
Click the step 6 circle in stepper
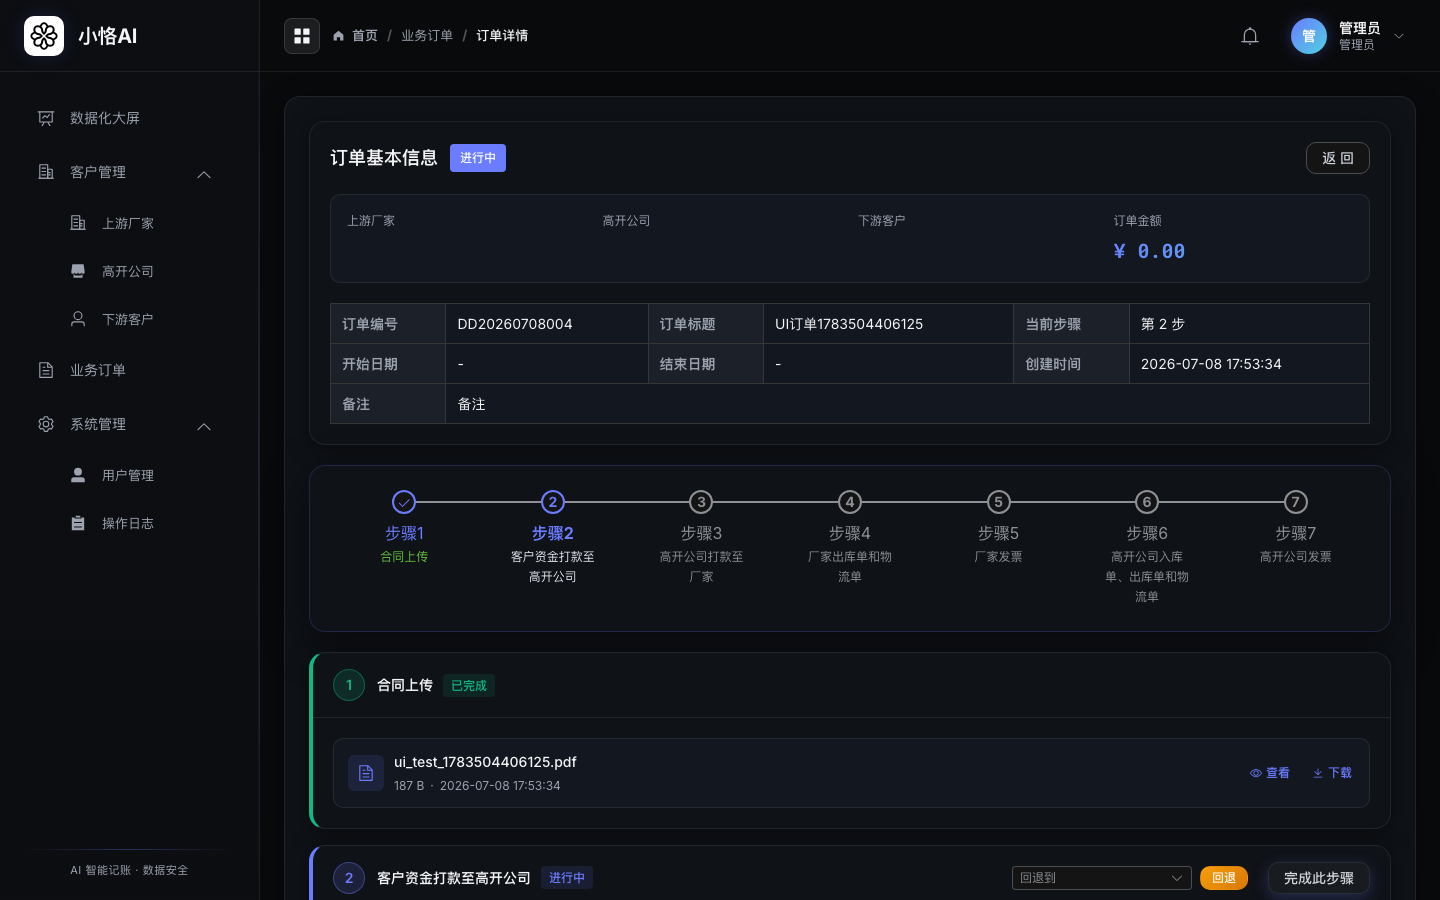[x=1147, y=502]
